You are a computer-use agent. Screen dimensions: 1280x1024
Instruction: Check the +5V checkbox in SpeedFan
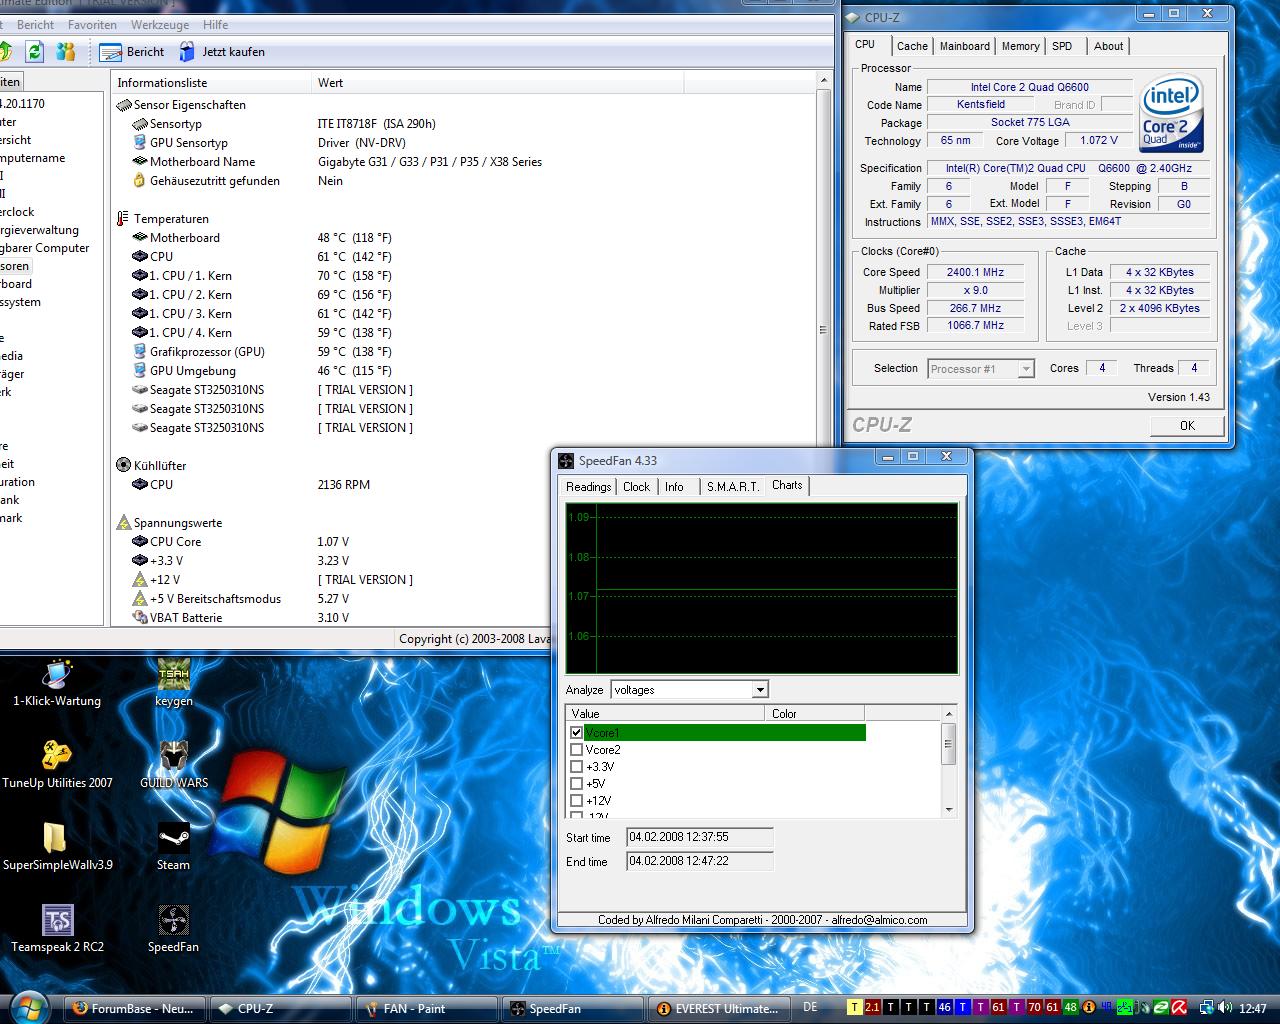(576, 784)
